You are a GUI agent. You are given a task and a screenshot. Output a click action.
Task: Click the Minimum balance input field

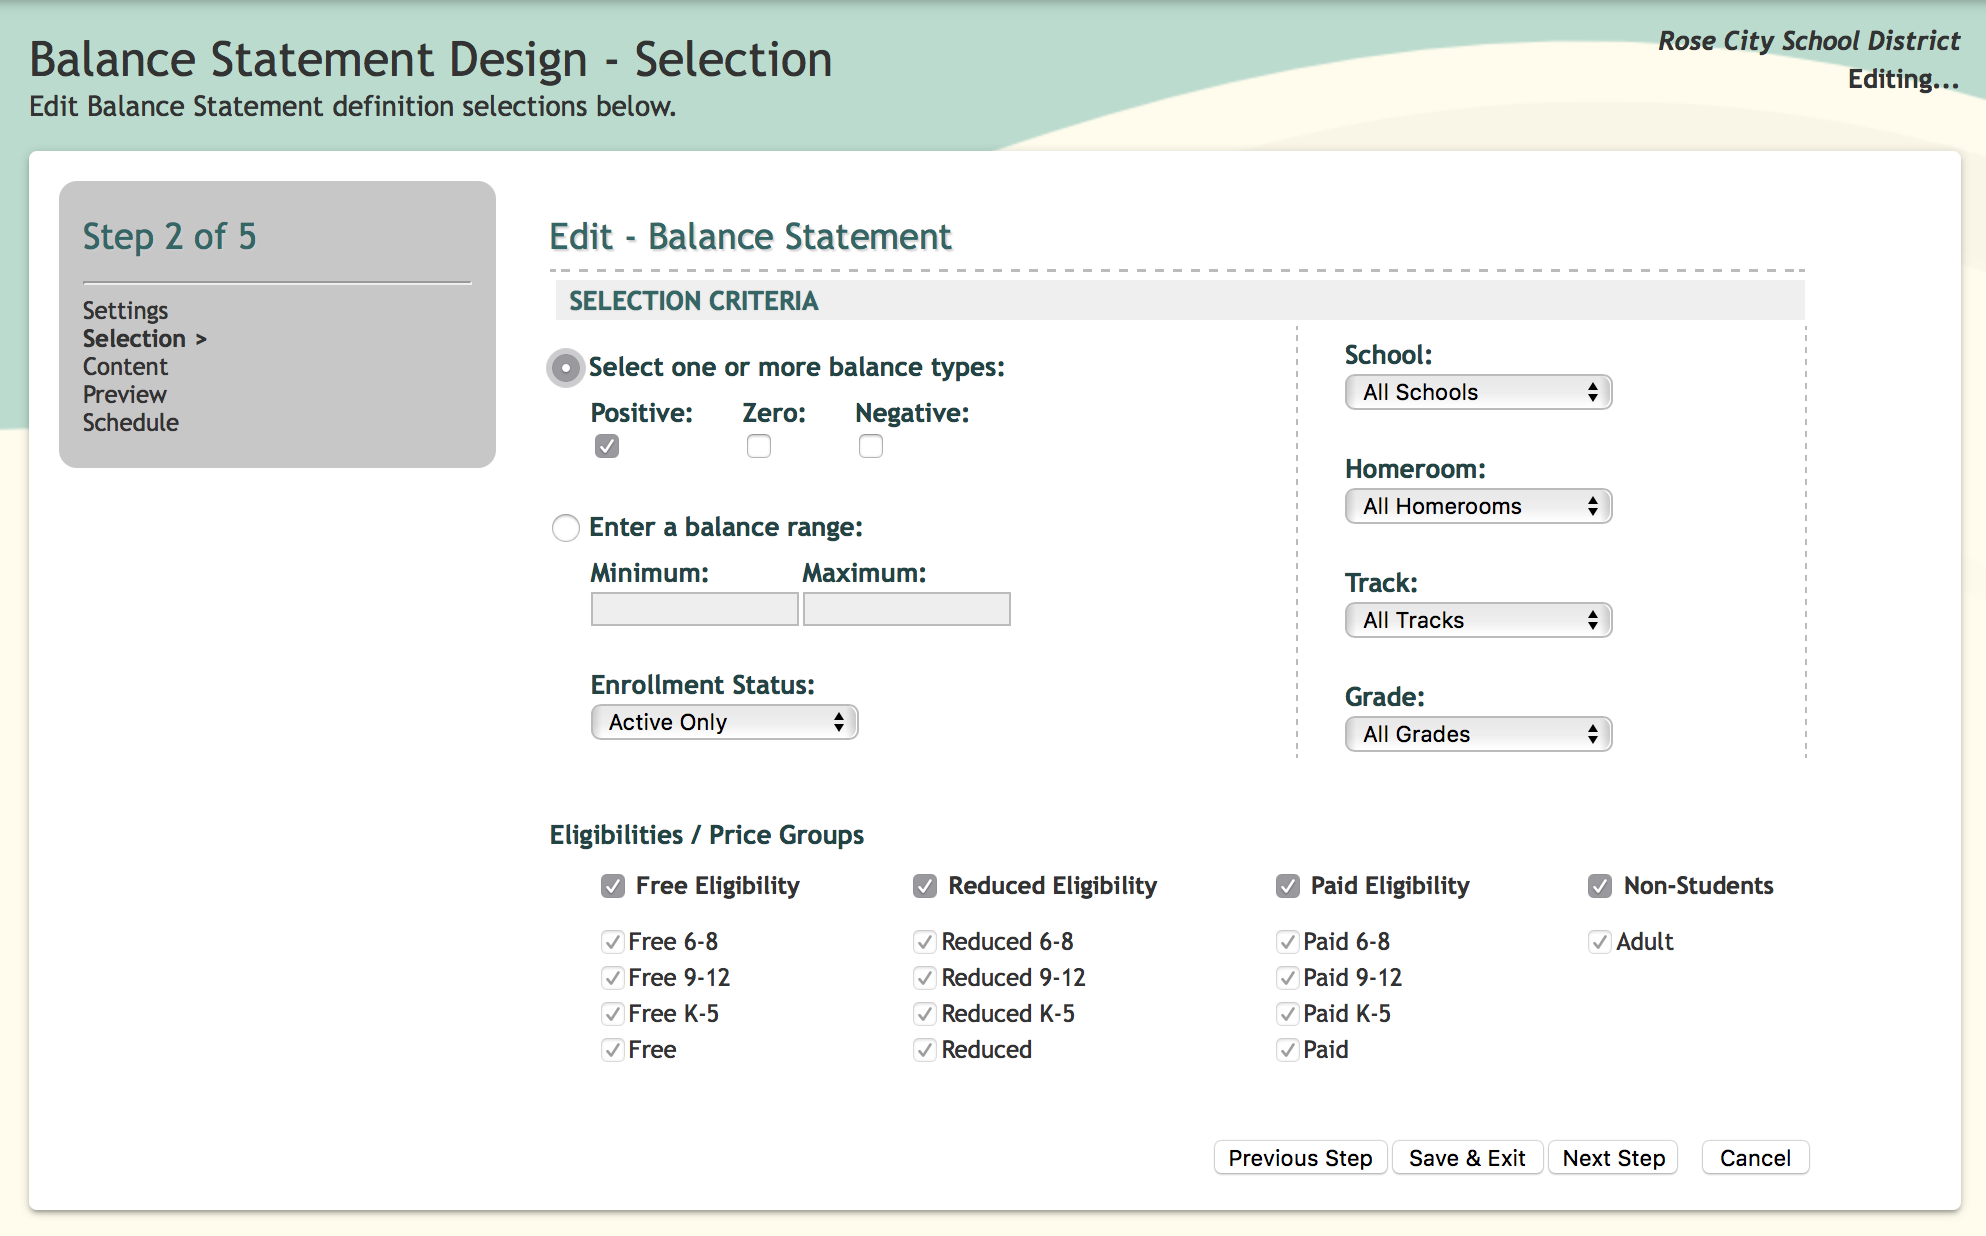[x=694, y=609]
